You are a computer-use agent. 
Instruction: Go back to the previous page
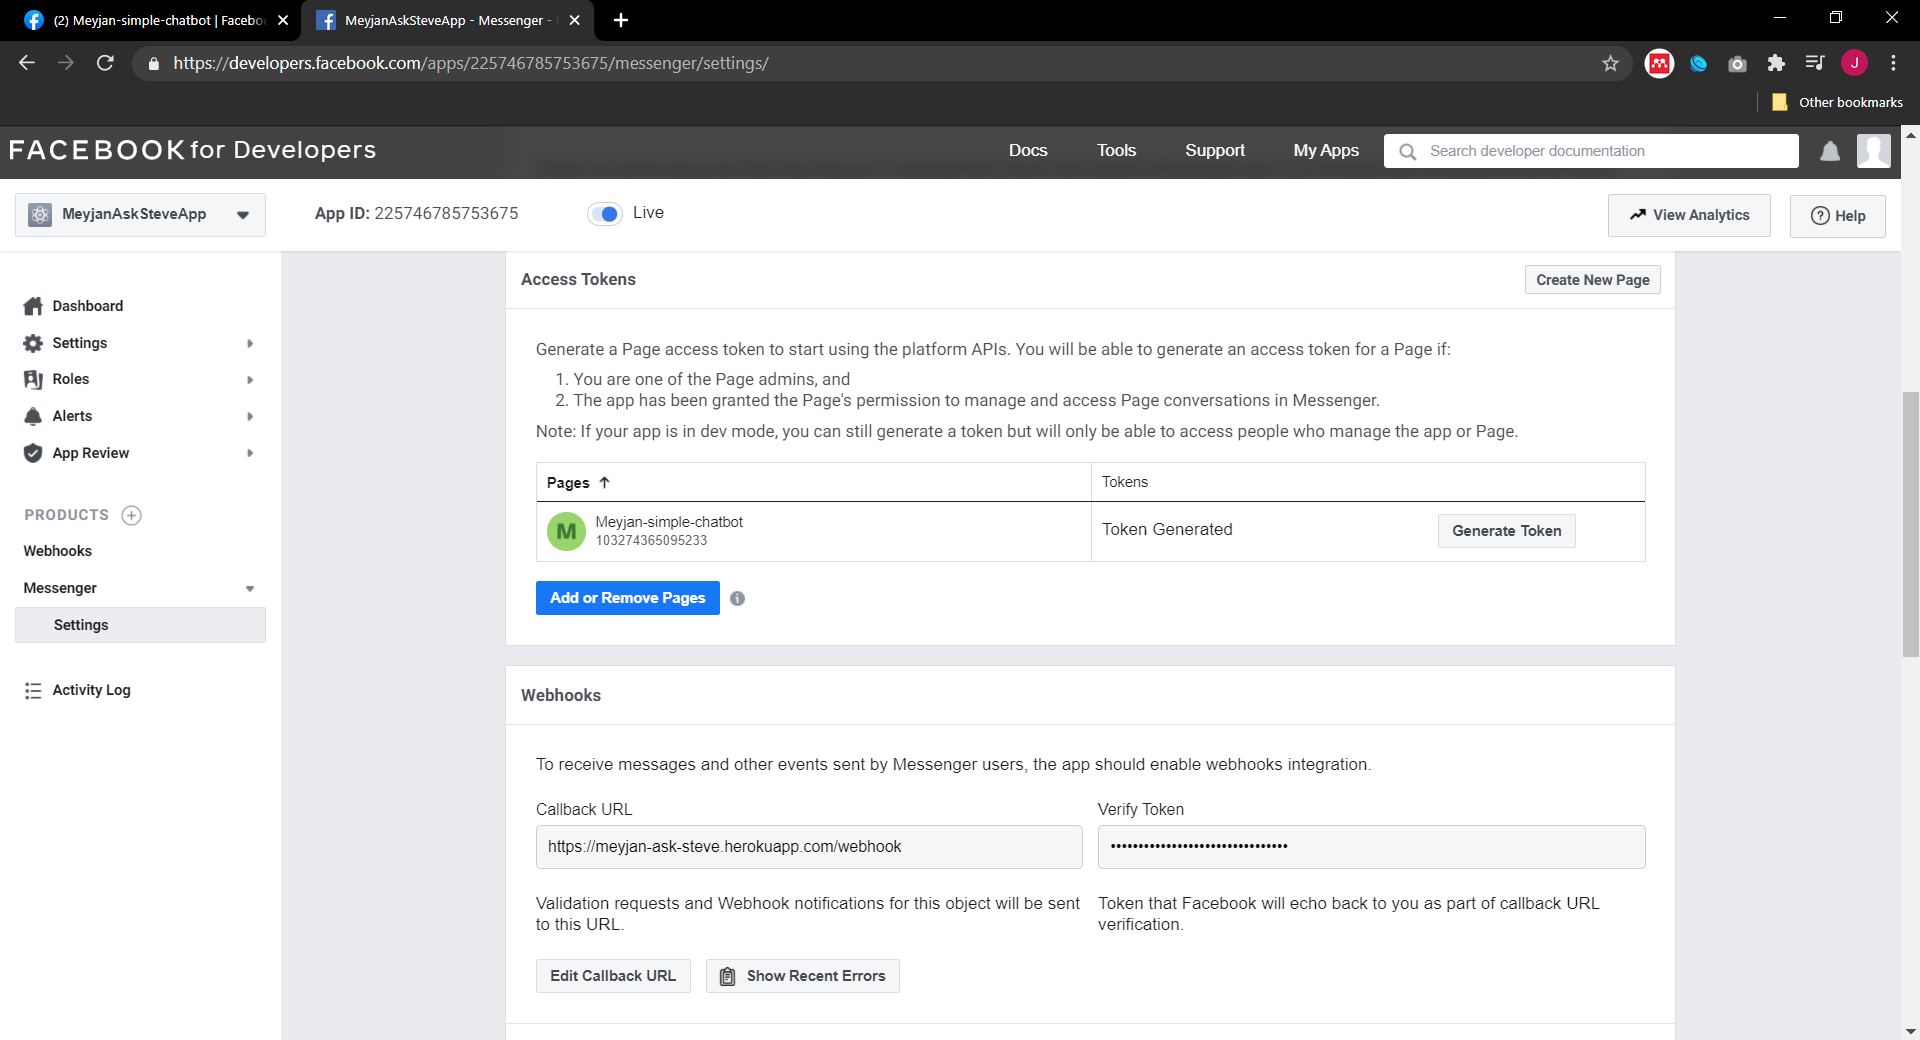point(27,63)
